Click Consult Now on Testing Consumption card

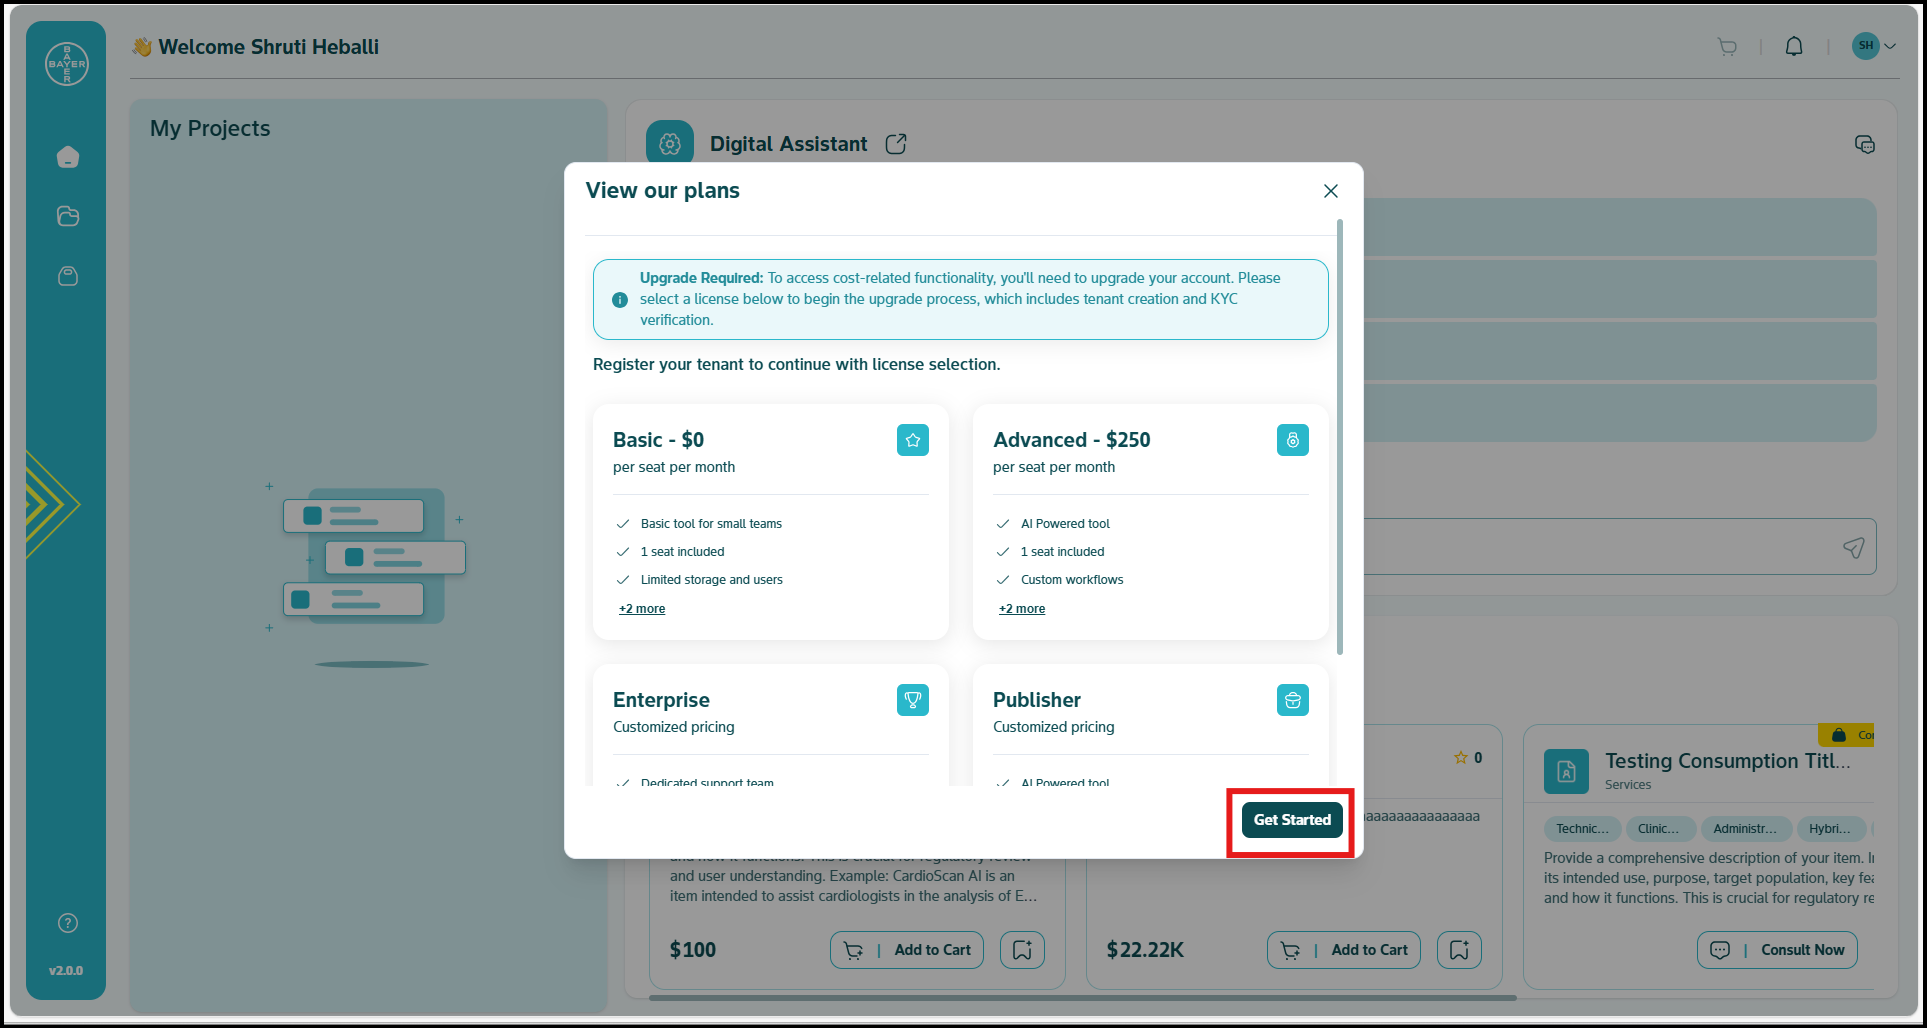click(x=1777, y=950)
